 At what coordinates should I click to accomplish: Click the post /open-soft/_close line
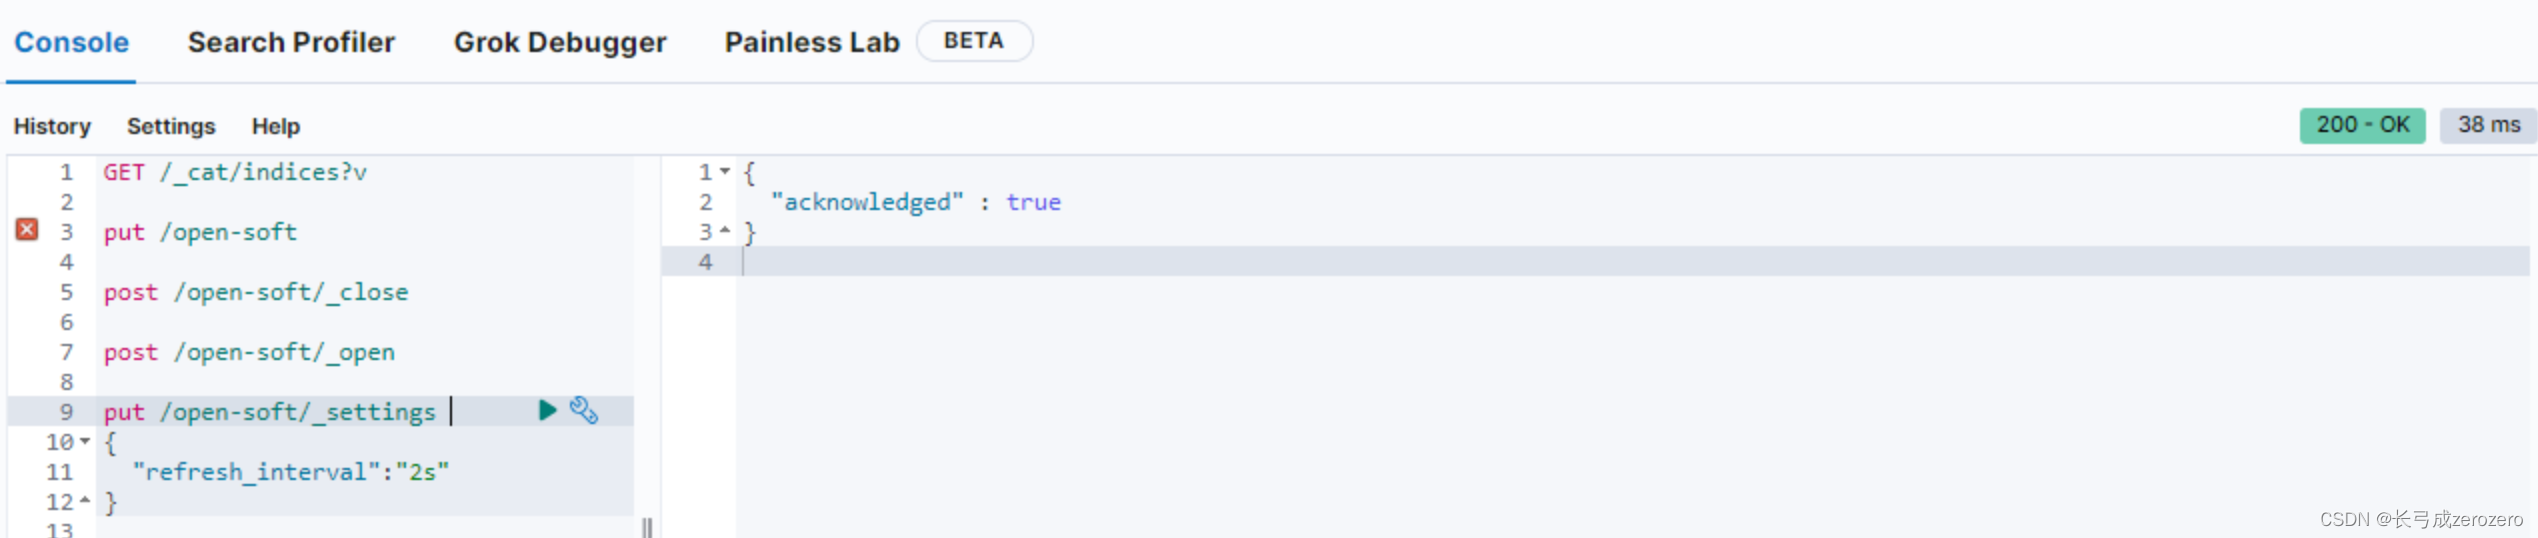pos(256,292)
